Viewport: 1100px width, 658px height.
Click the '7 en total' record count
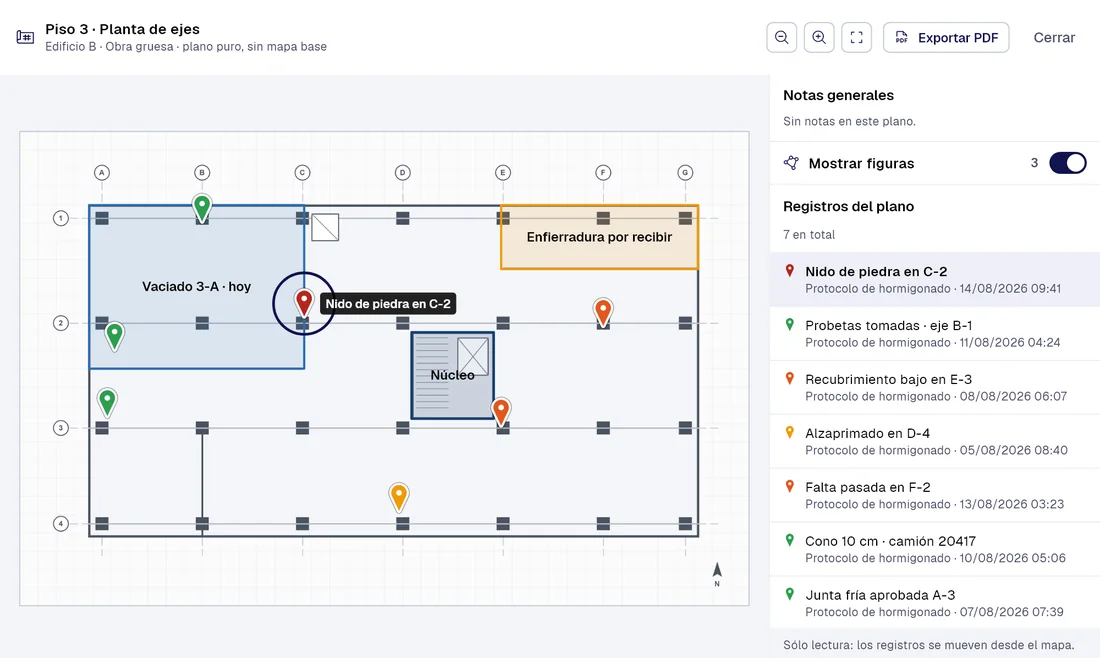pos(809,234)
